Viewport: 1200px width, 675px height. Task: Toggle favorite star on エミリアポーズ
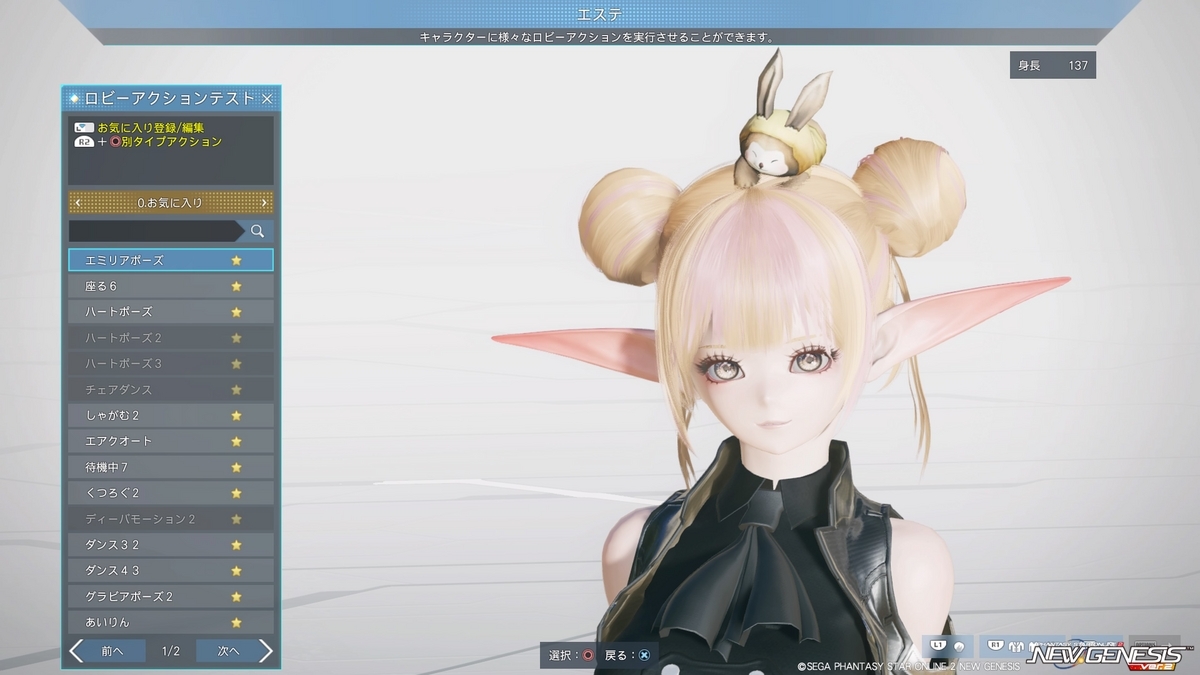pyautogui.click(x=237, y=260)
